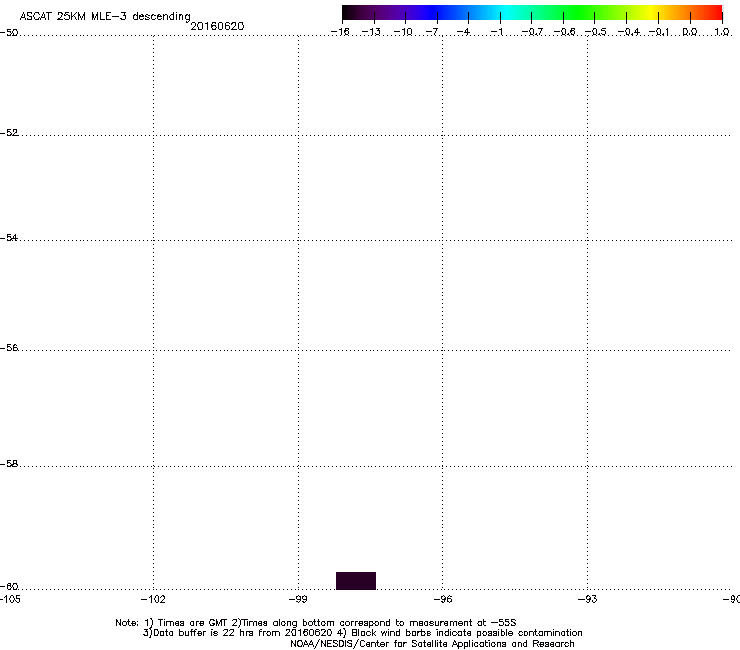Click the "-58" latitude axis label
The image size is (740, 650).
9,464
